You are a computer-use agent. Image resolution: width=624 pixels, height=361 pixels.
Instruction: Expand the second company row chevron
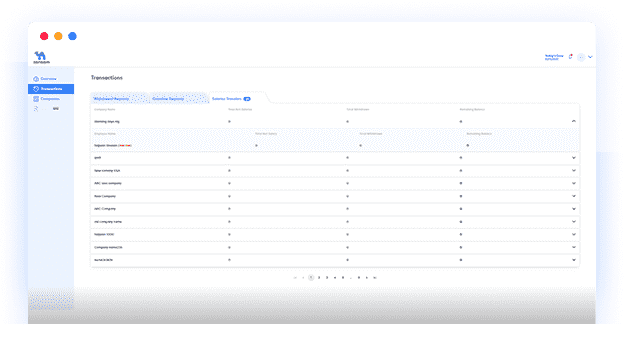pos(573,158)
